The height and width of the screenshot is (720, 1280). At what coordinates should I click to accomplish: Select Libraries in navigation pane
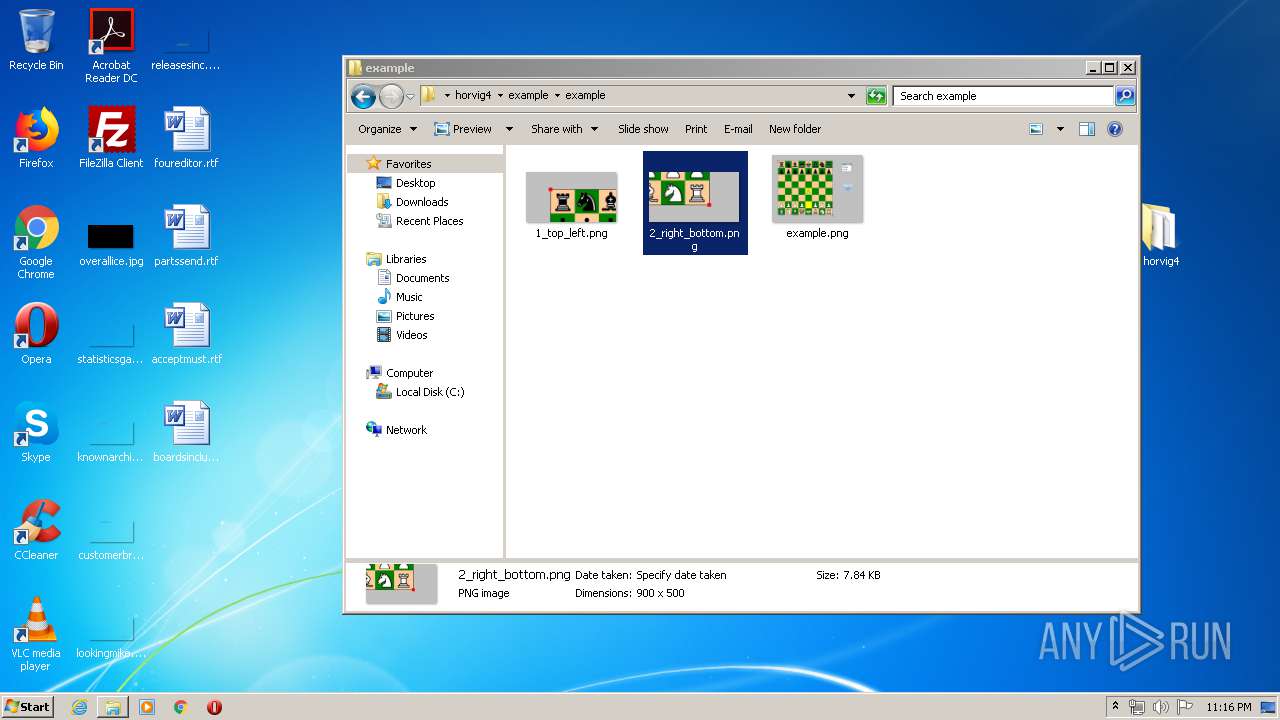coord(406,259)
